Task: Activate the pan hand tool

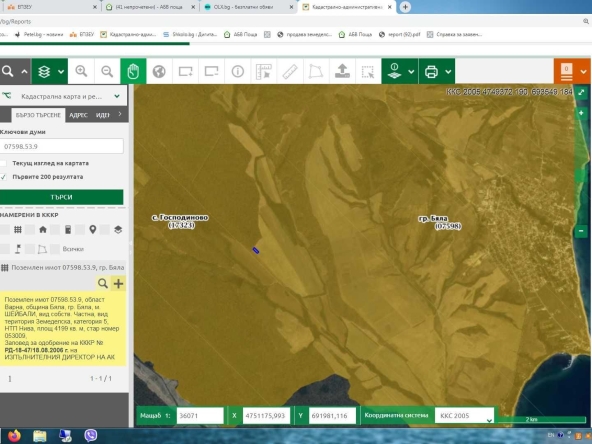Action: point(133,71)
